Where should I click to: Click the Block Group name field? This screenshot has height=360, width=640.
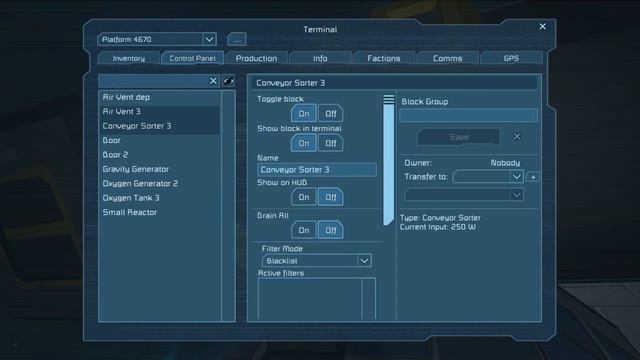(x=469, y=116)
